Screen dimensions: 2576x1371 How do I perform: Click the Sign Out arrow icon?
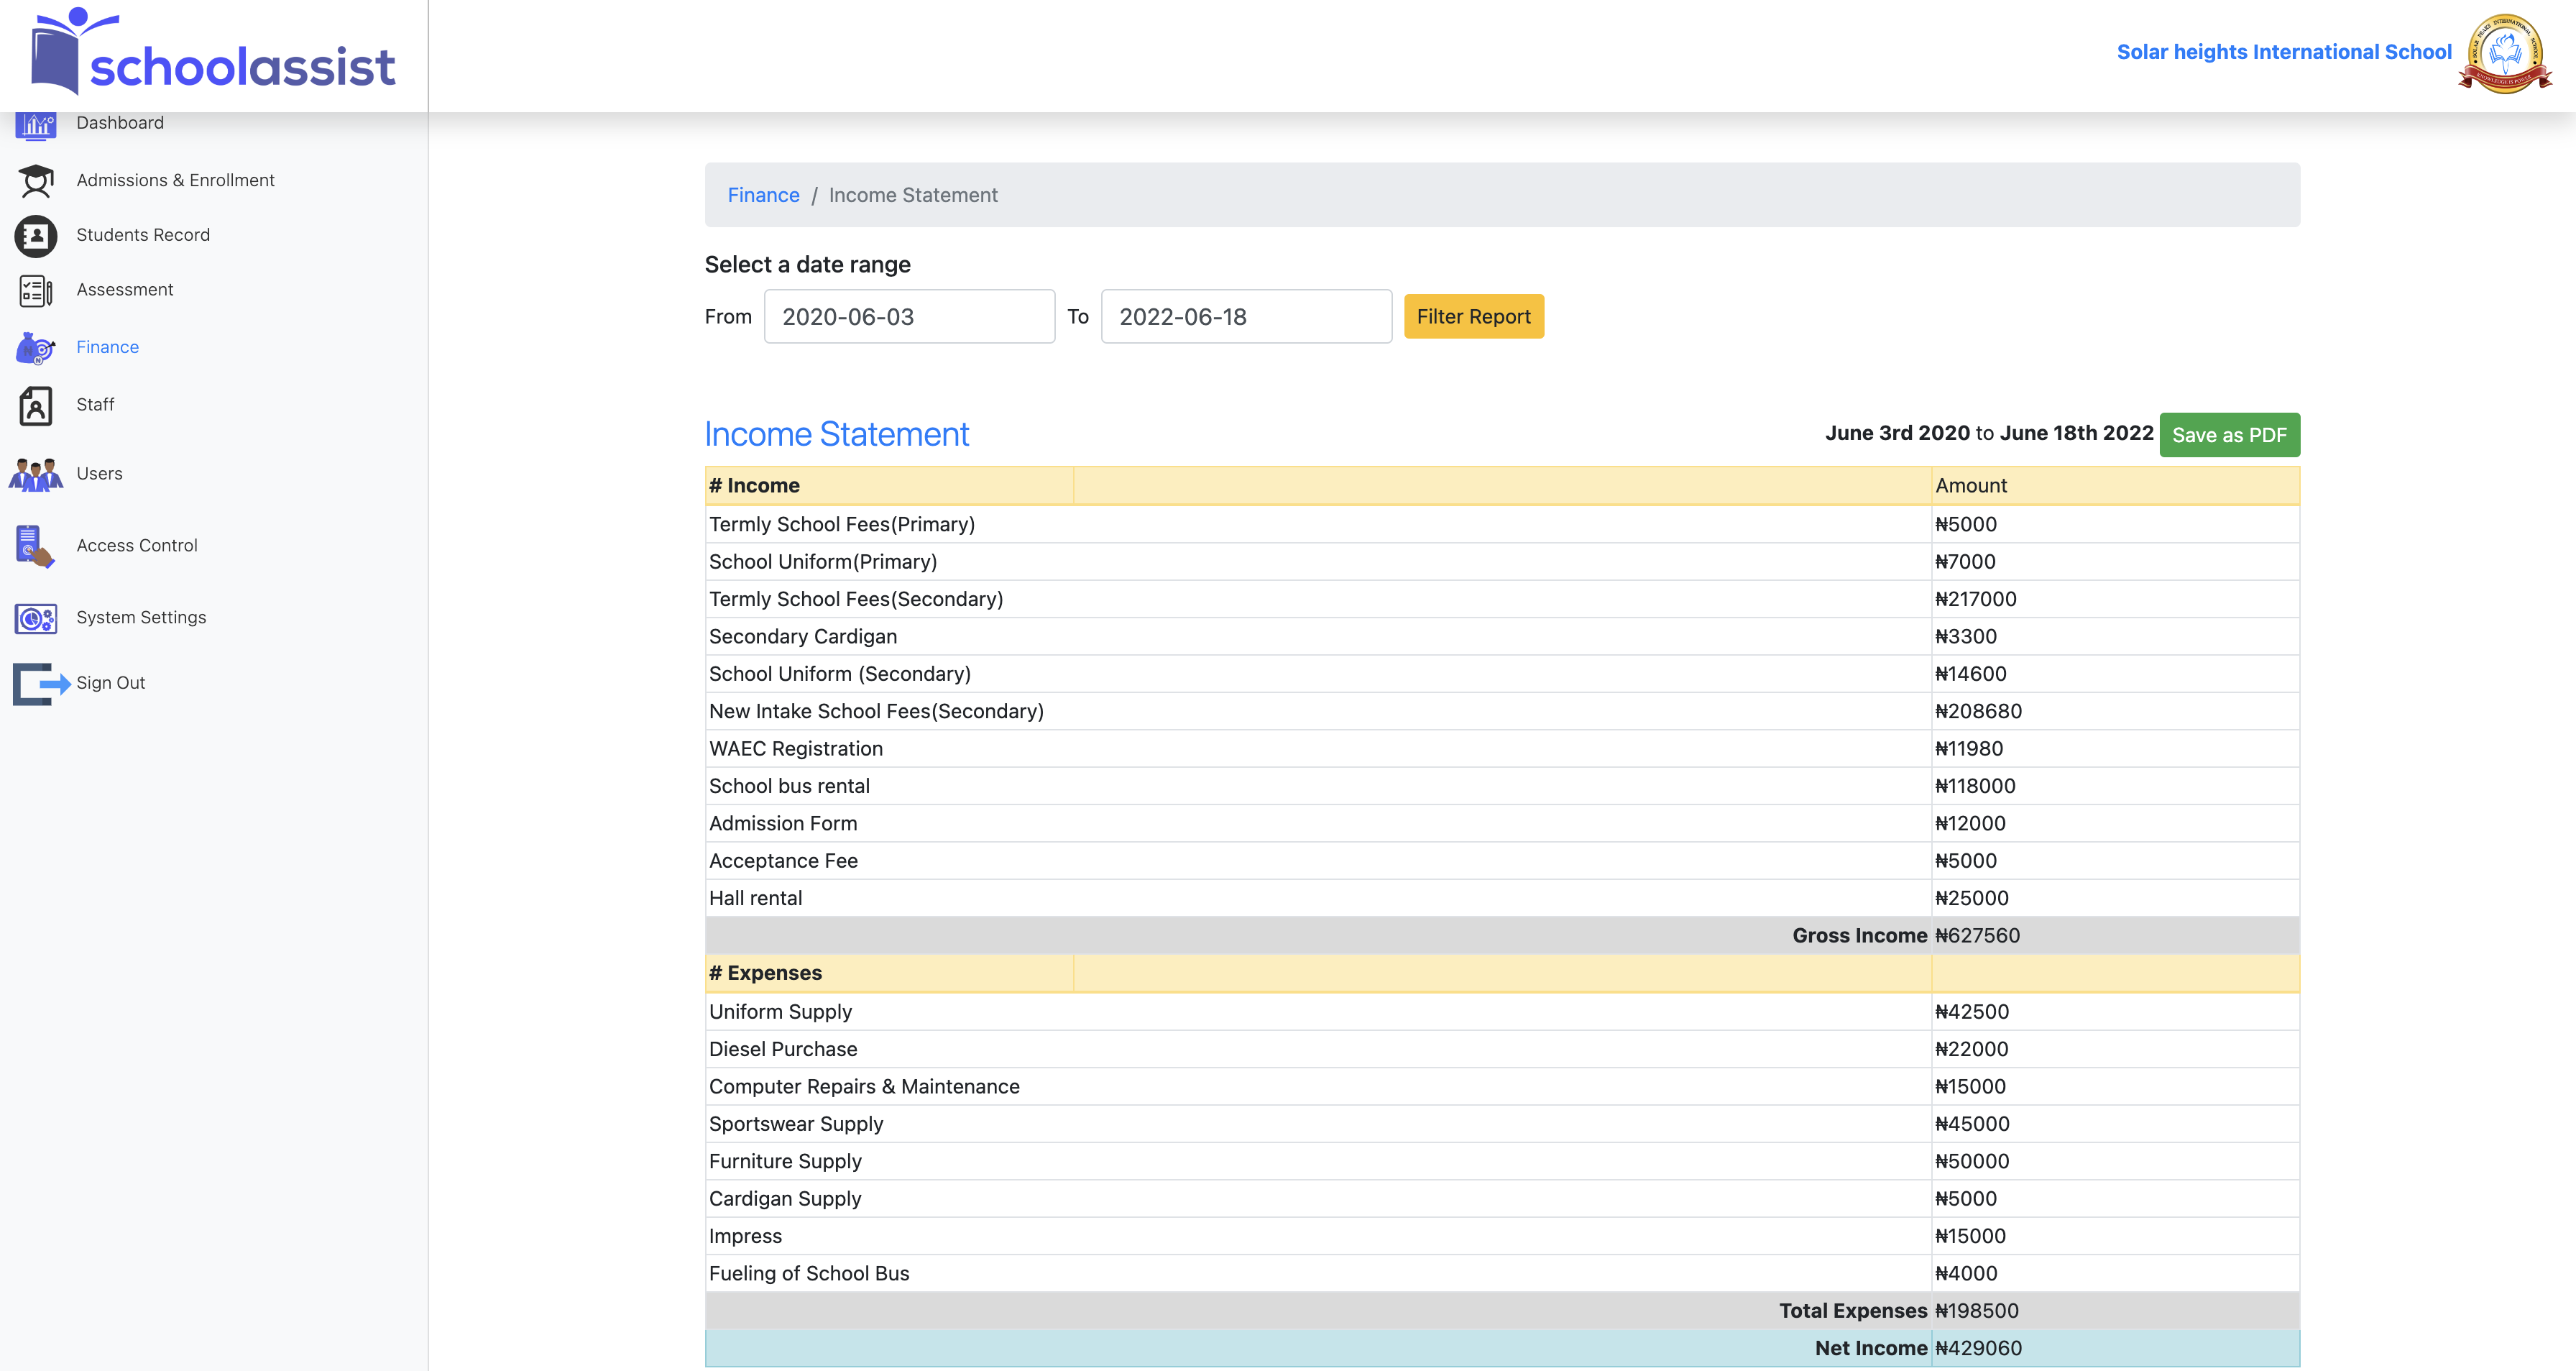tap(36, 683)
